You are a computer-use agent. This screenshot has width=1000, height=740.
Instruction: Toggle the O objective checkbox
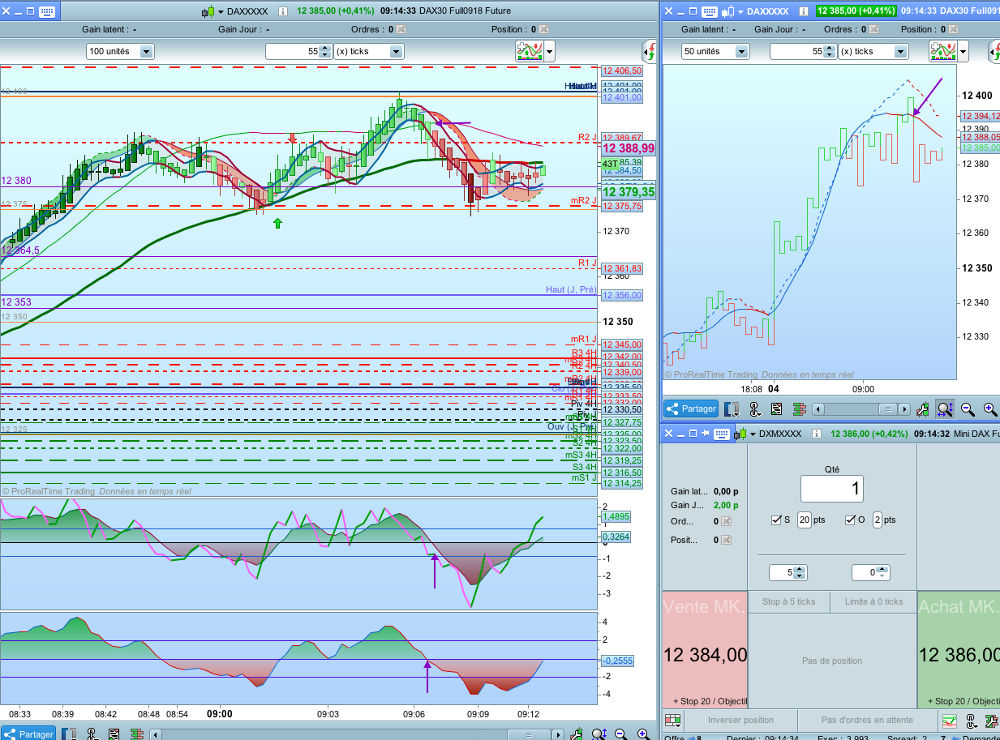coord(850,520)
